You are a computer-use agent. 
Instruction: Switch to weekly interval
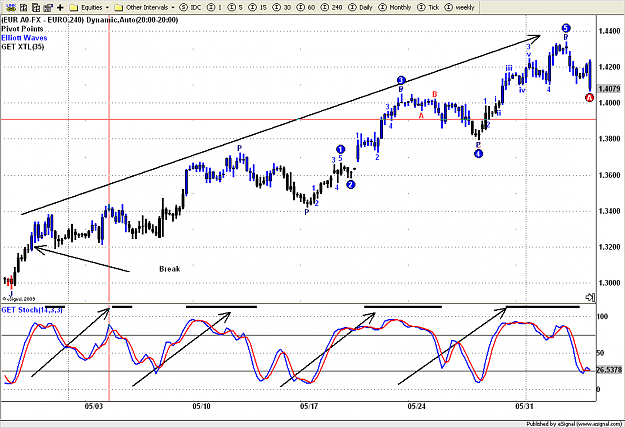point(460,7)
